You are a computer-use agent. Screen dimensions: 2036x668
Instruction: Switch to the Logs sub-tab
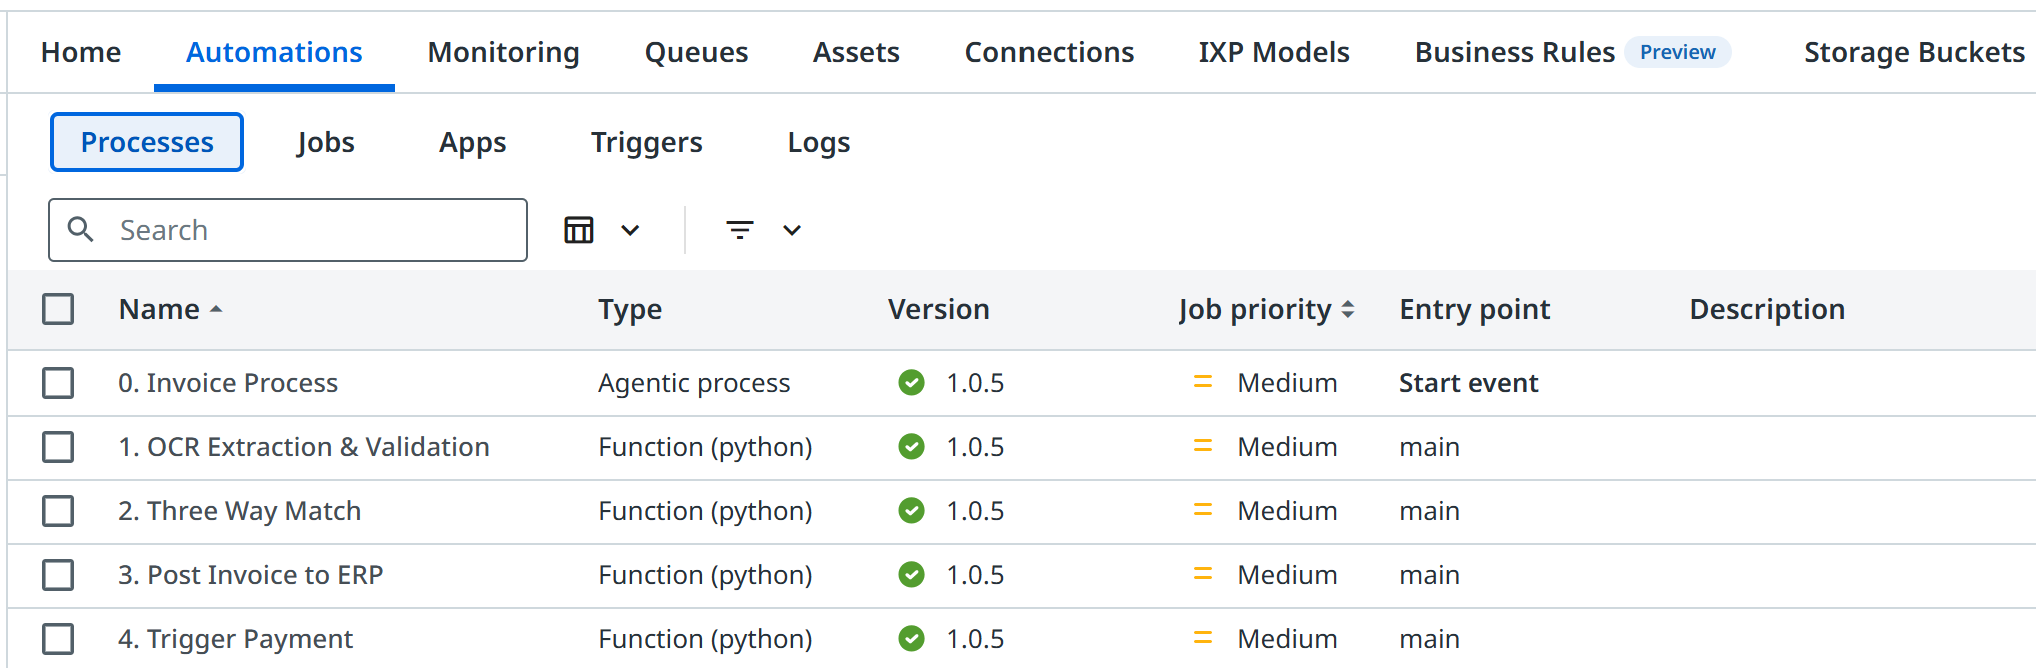pyautogui.click(x=819, y=142)
